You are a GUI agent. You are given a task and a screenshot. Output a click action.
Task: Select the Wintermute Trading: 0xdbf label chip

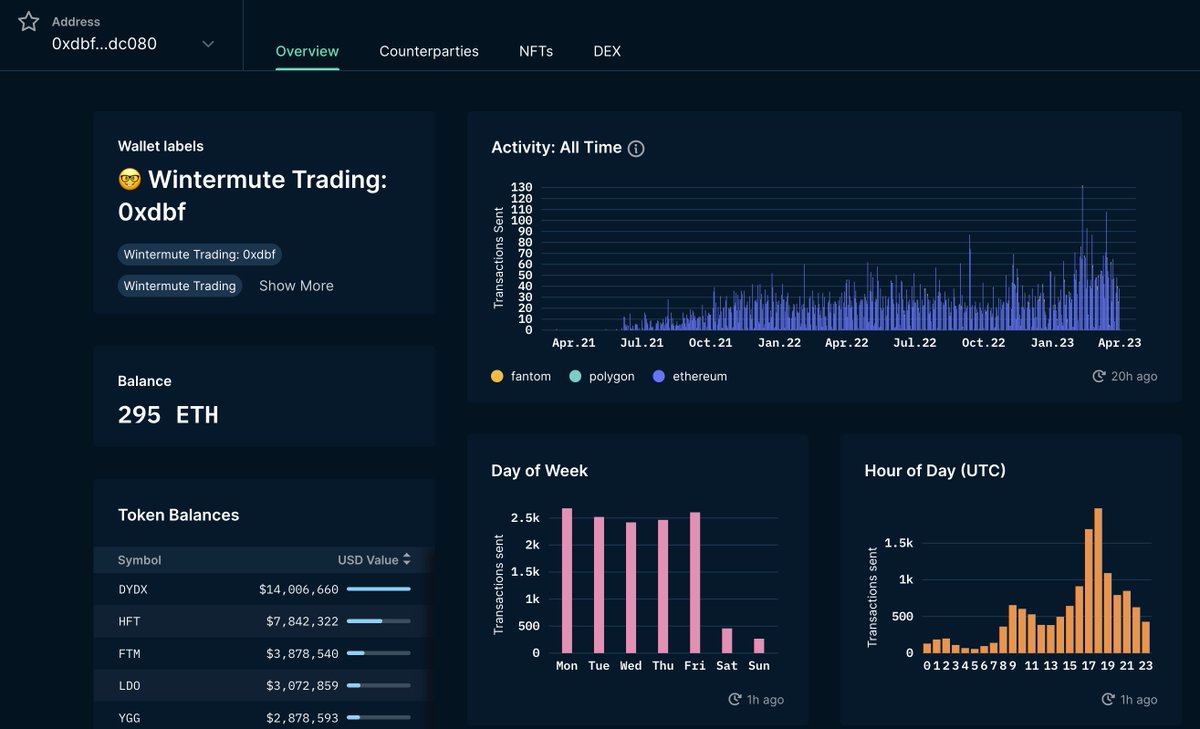click(x=199, y=254)
